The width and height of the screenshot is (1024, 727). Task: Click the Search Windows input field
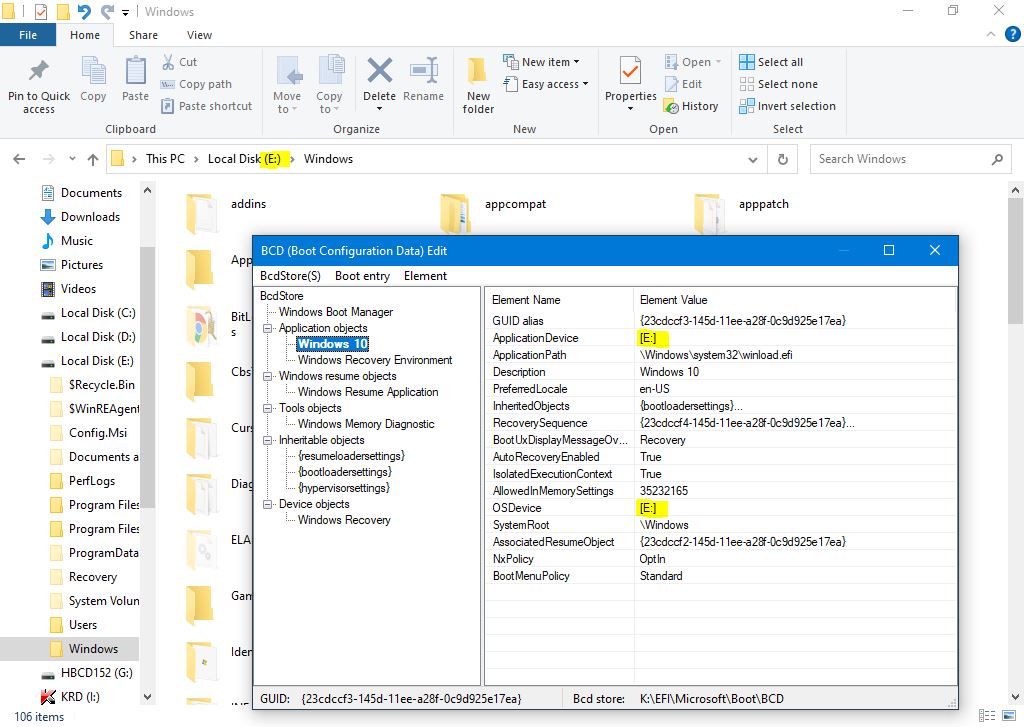898,159
